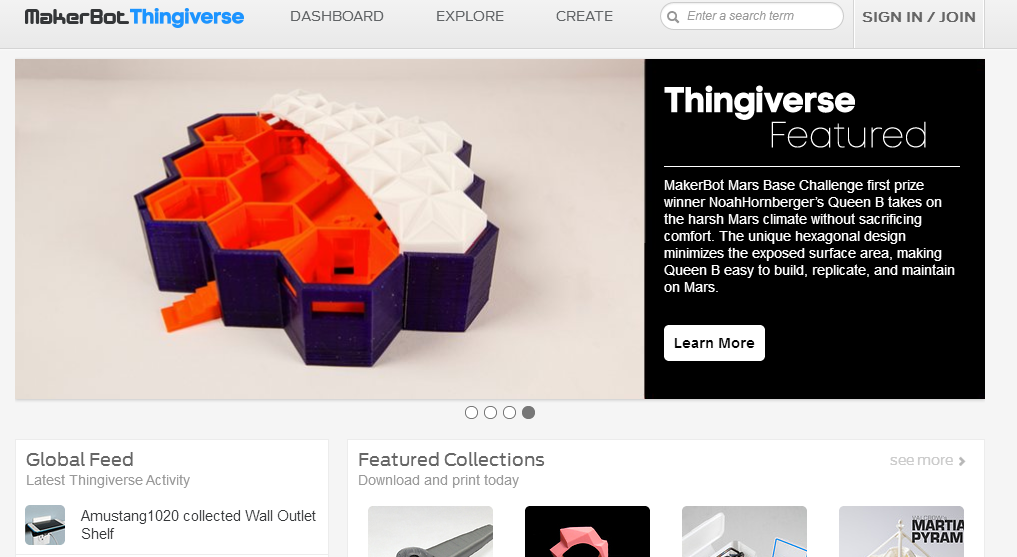Viewport: 1017px width, 557px height.
Task: Open the Explore menu
Action: [x=470, y=16]
